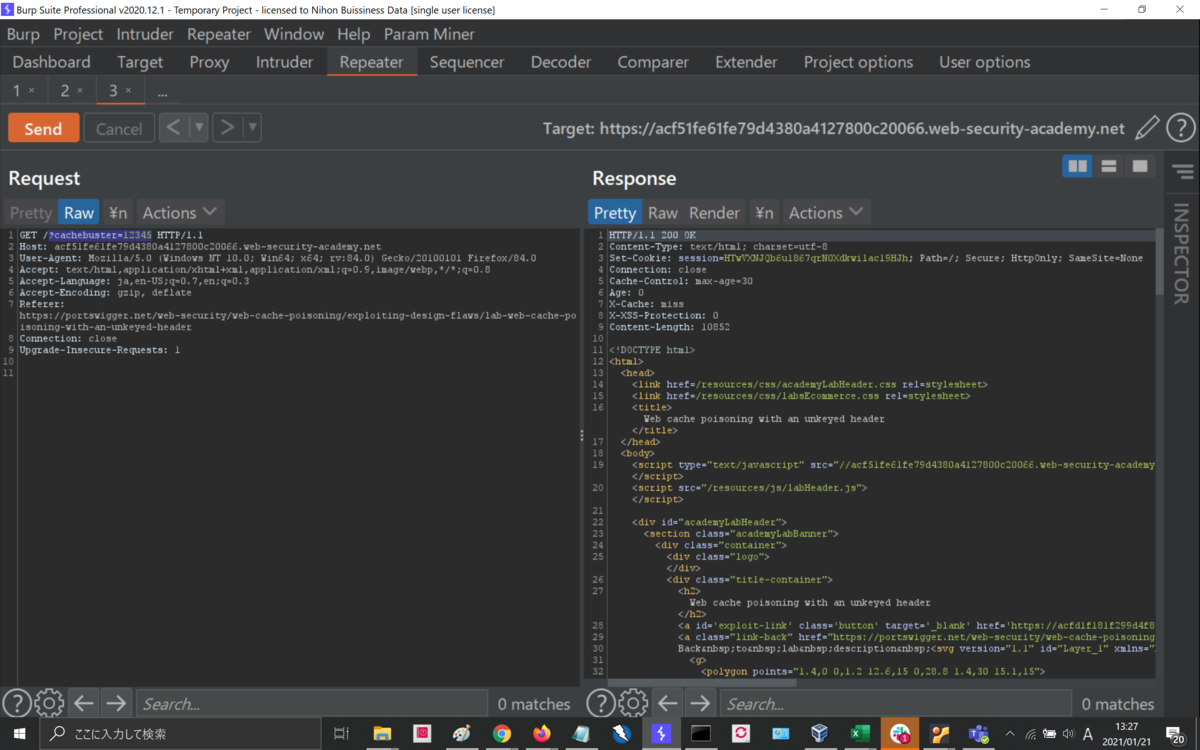Viewport: 1200px width, 750px height.
Task: Open the Param Miner menu
Action: 430,34
